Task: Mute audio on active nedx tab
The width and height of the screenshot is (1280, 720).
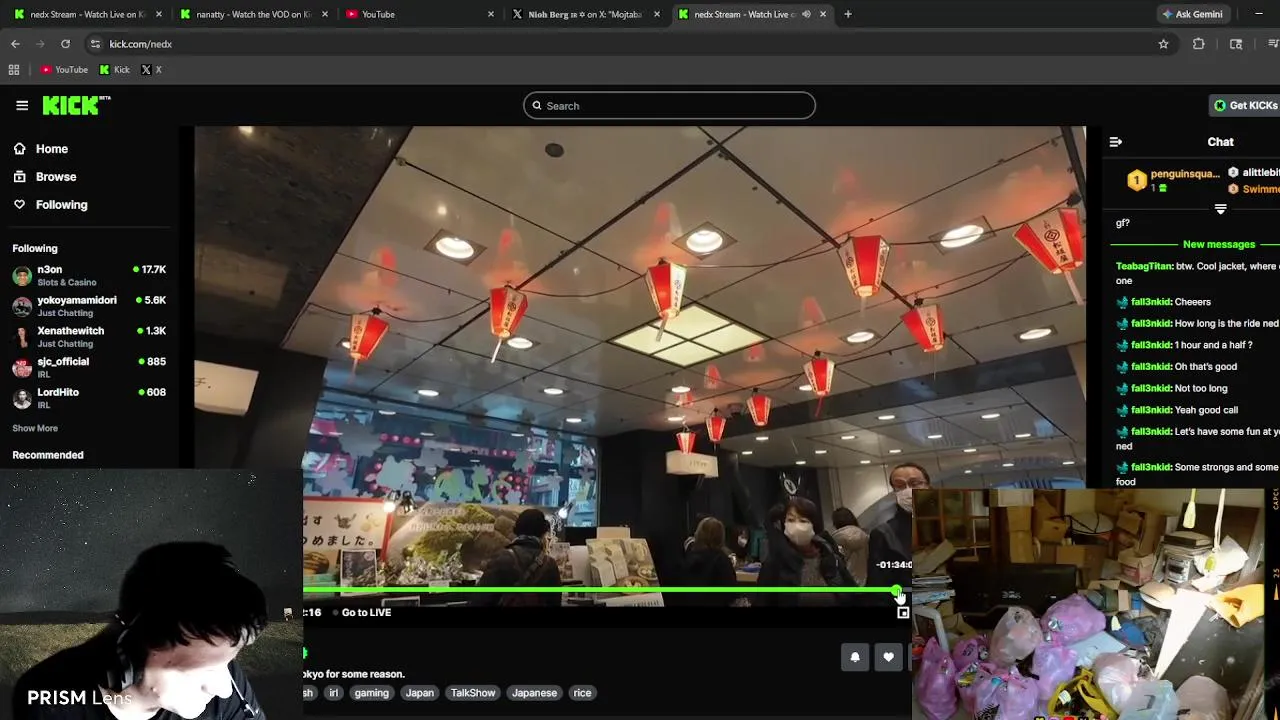Action: coord(806,14)
